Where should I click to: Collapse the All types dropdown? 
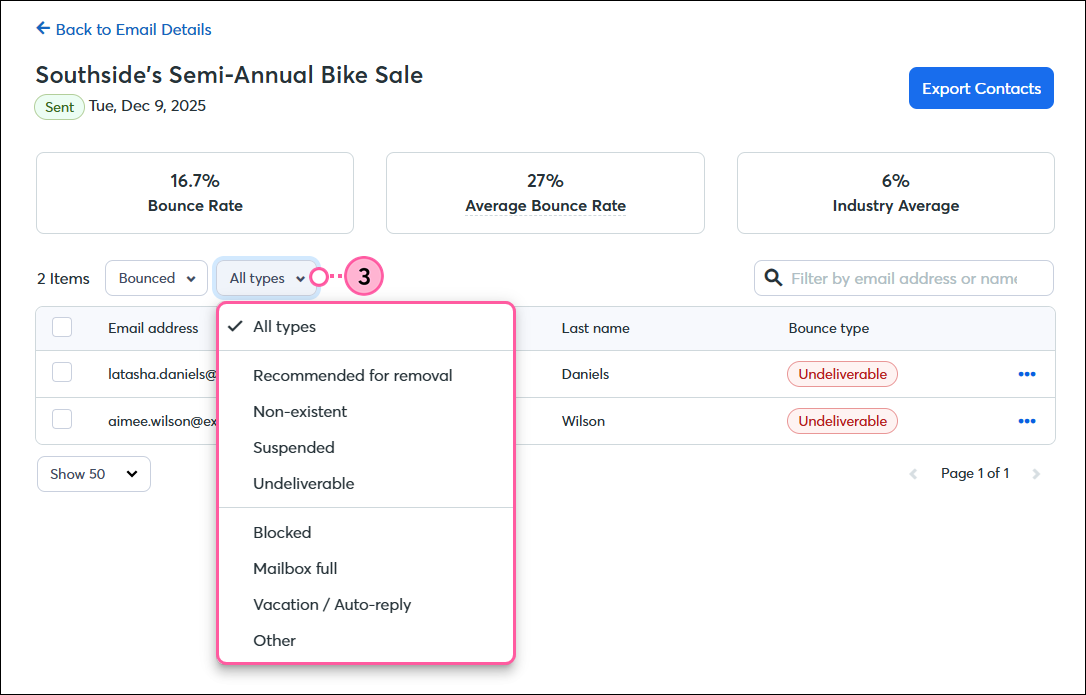point(266,277)
